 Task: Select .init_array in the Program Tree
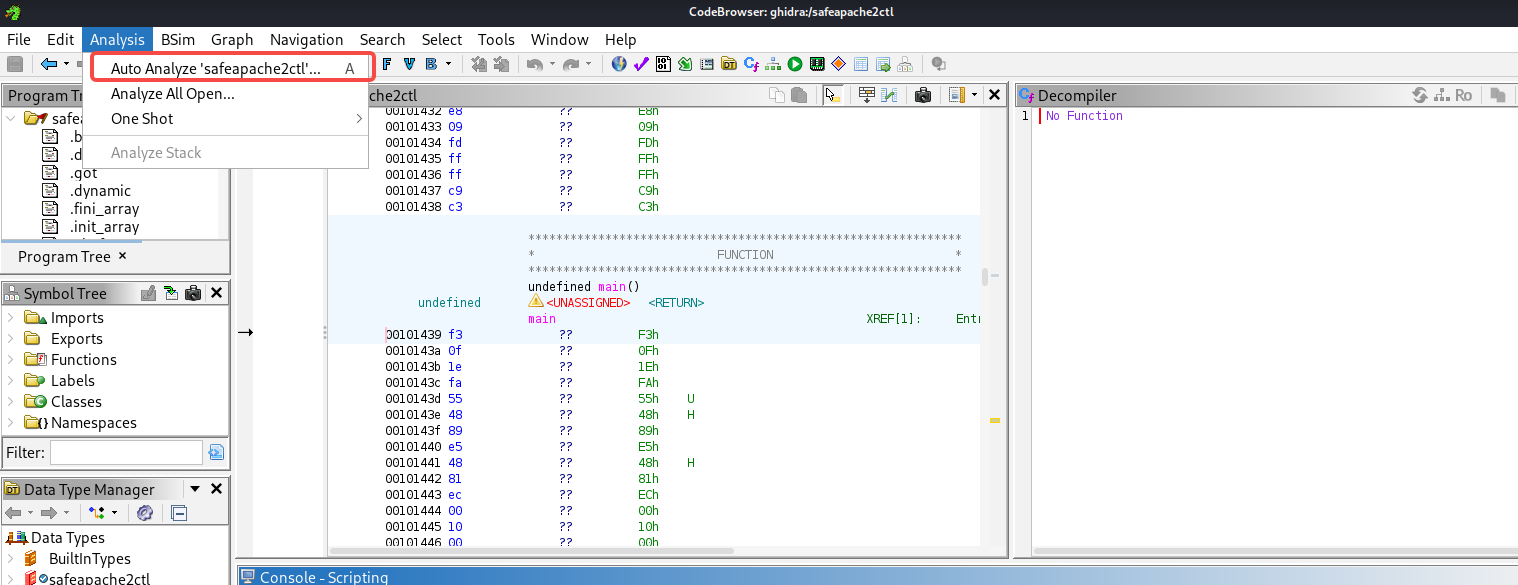coord(104,226)
